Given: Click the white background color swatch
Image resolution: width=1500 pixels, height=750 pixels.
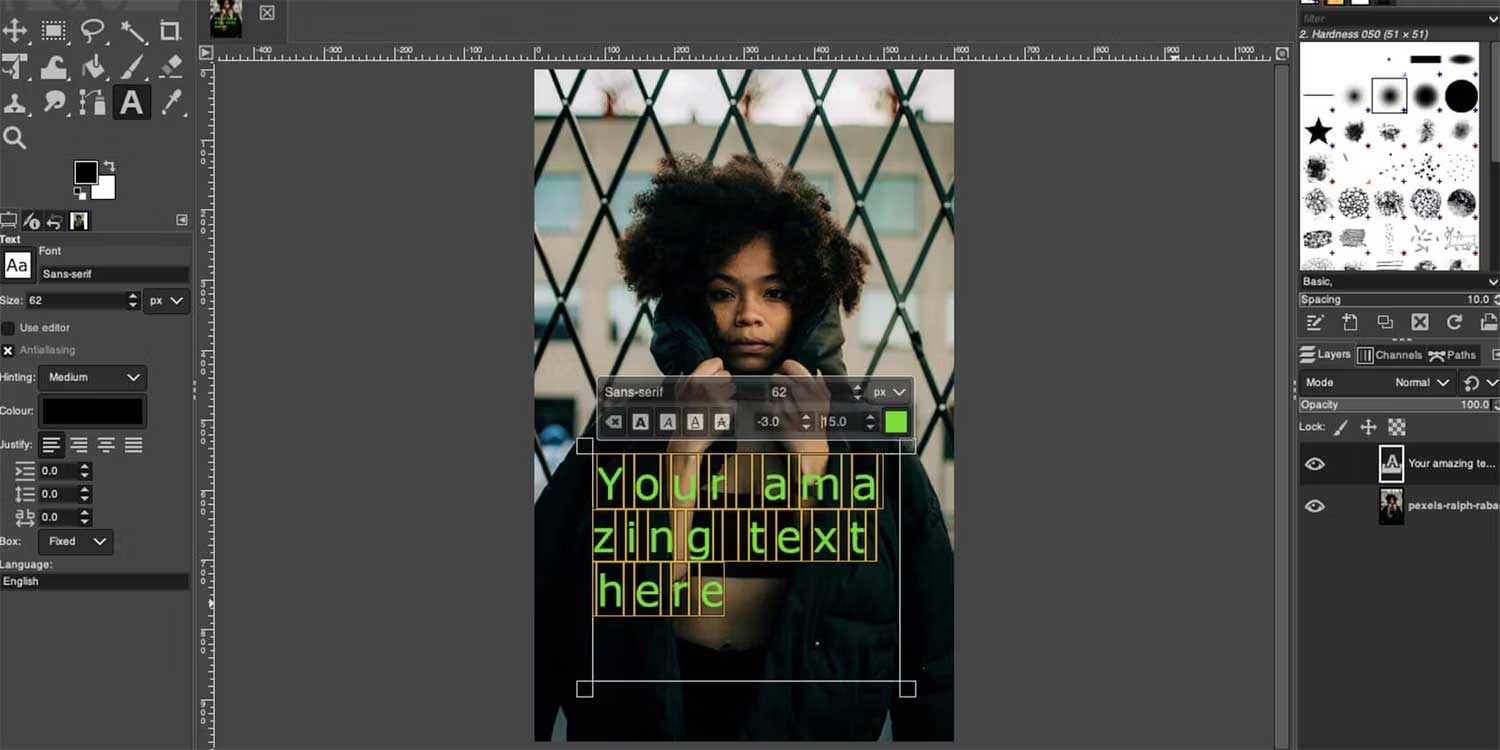Looking at the screenshot, I should tap(106, 190).
